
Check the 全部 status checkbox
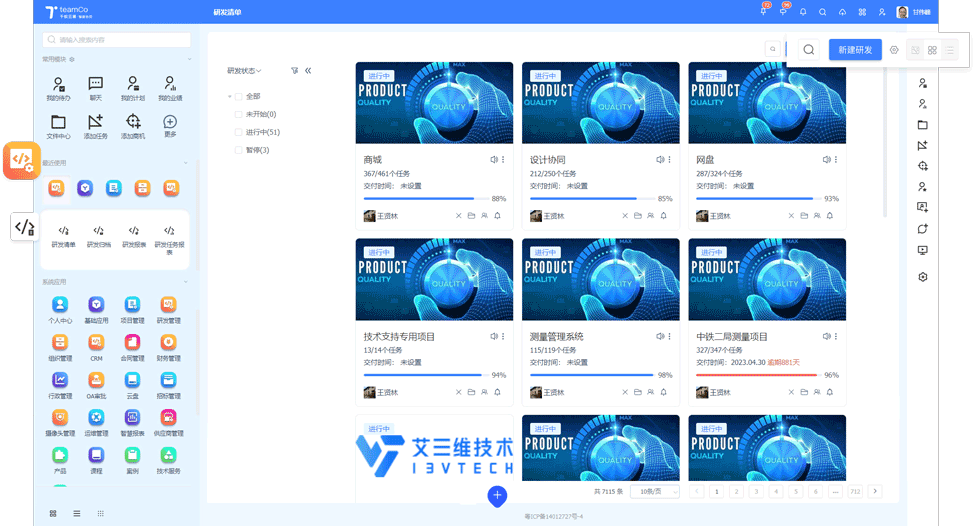[x=238, y=96]
